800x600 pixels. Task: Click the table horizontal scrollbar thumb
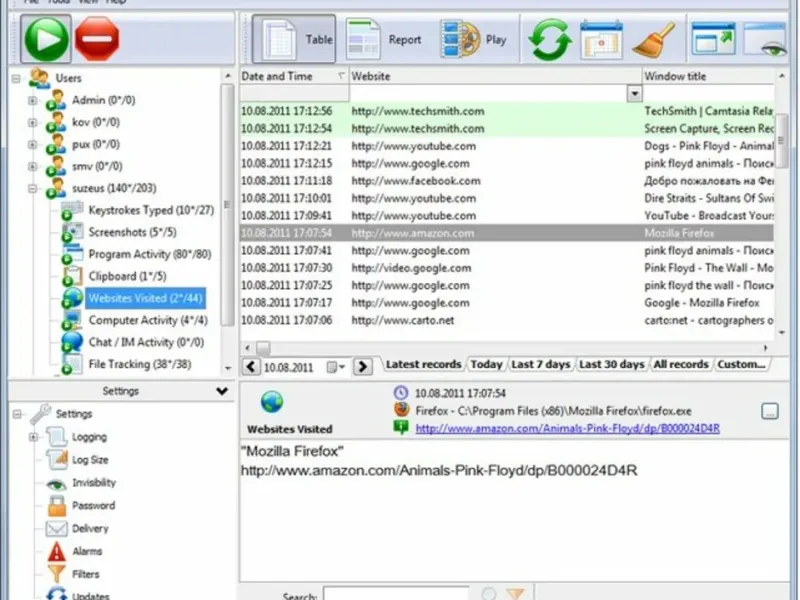point(263,348)
